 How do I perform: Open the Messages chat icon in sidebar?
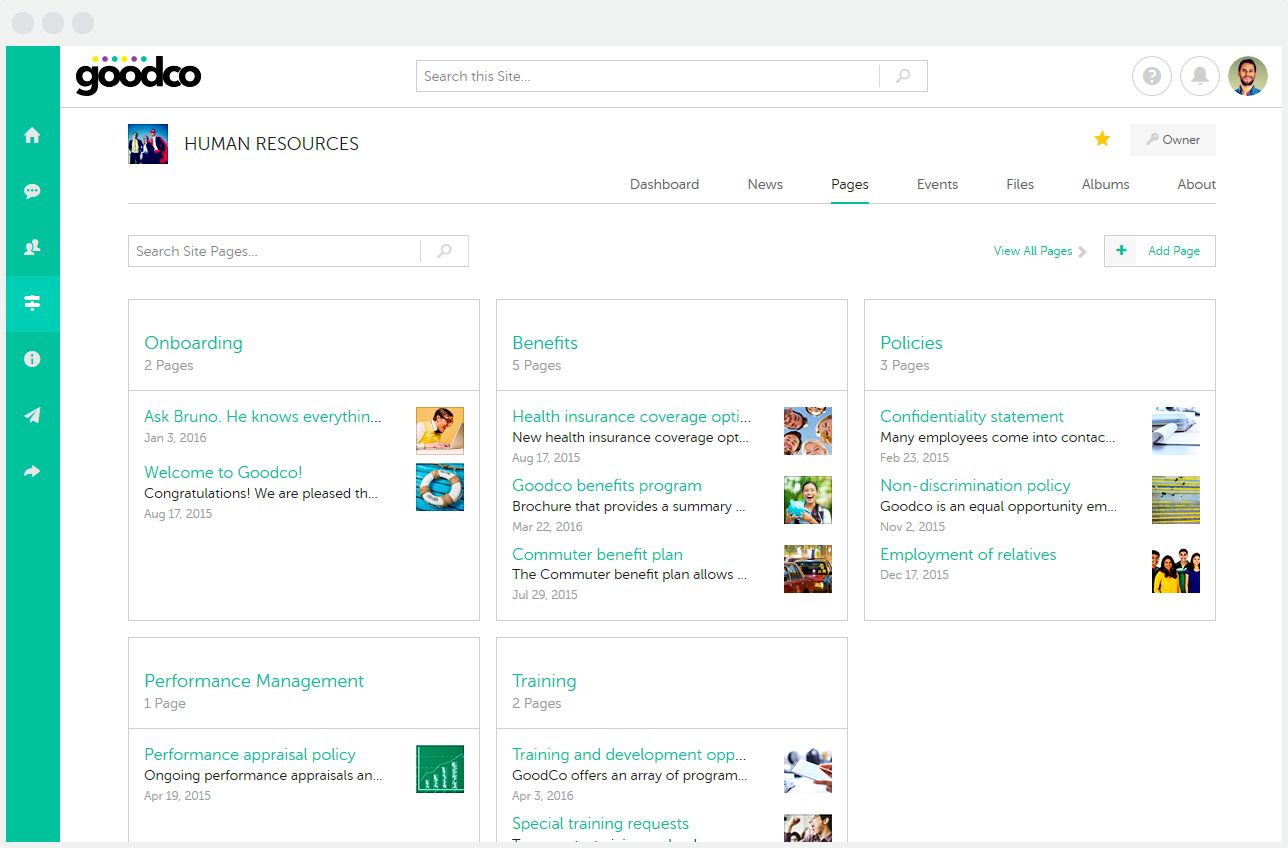point(33,190)
